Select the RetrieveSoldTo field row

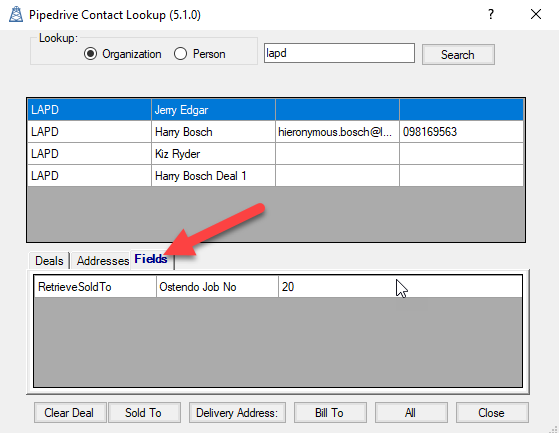click(x=278, y=287)
